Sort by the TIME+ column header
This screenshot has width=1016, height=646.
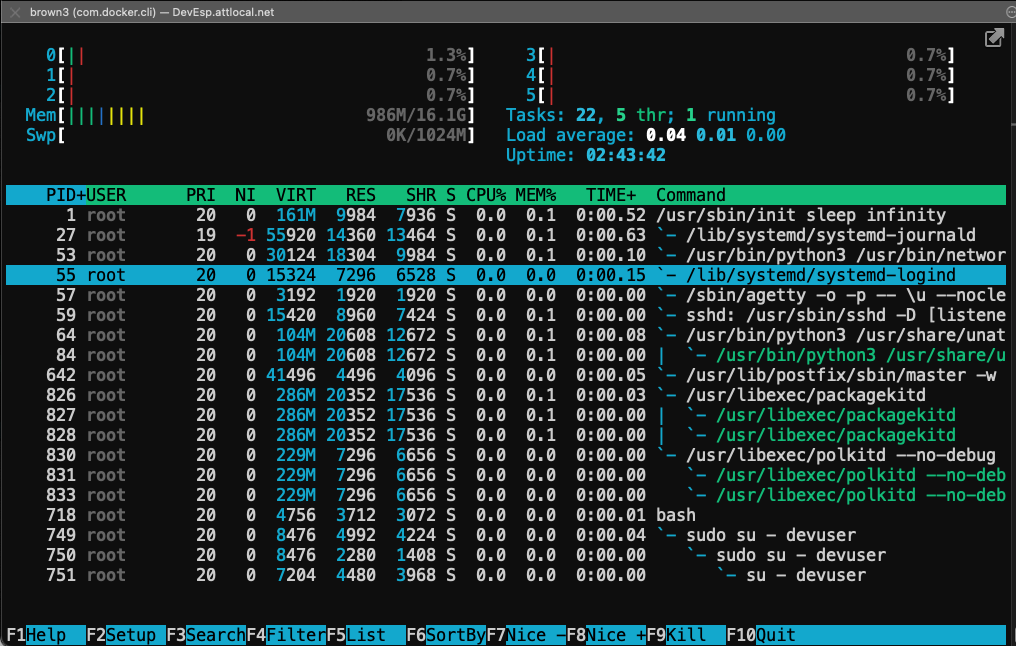pos(611,195)
